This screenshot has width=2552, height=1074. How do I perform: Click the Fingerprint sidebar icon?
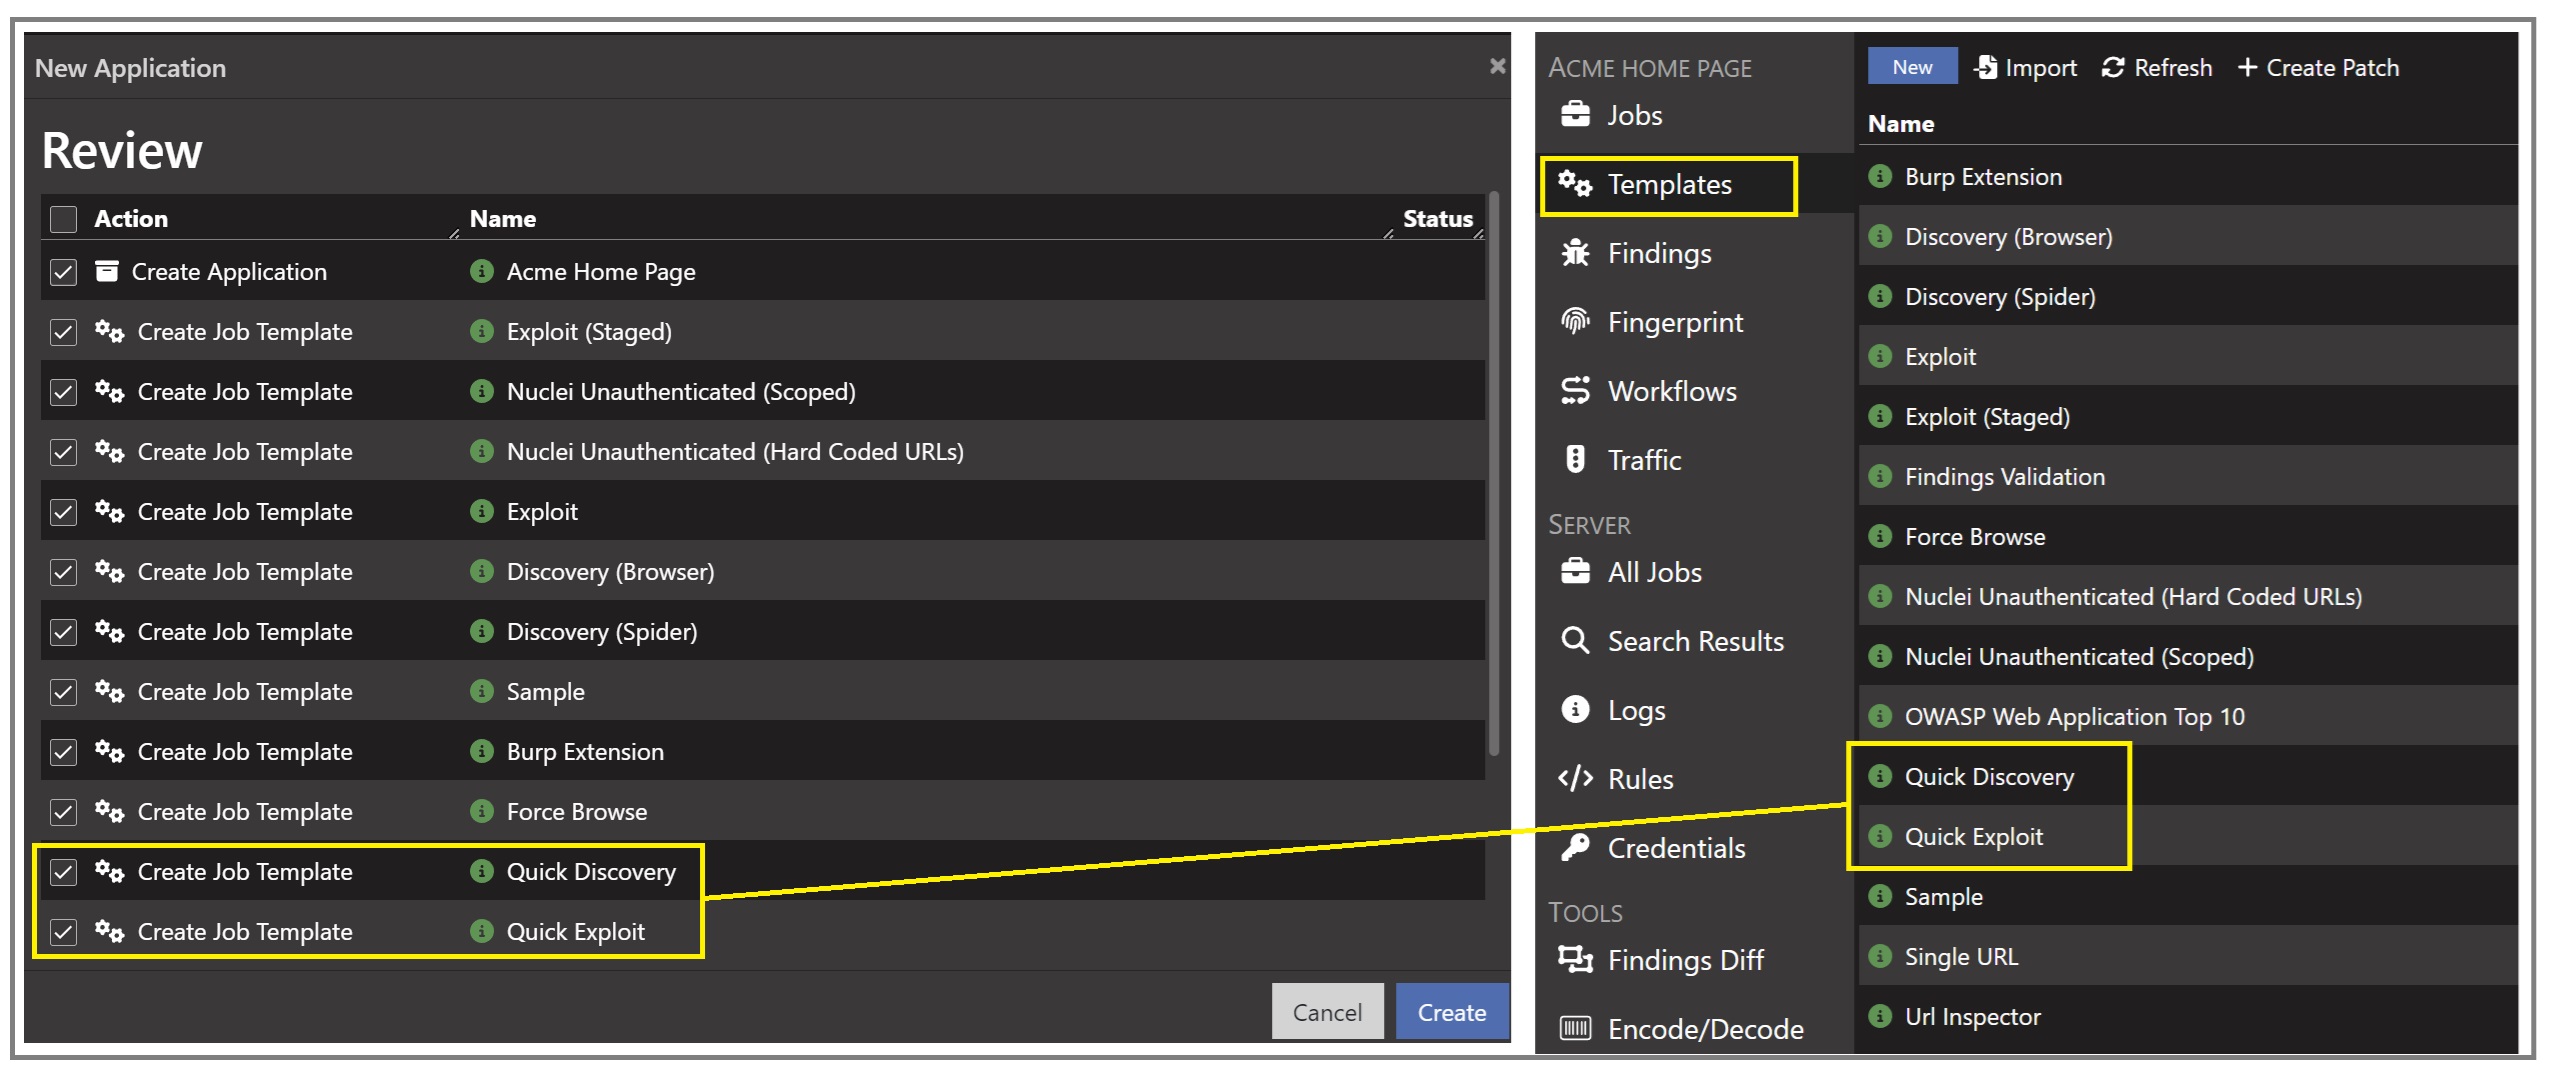(x=1575, y=322)
